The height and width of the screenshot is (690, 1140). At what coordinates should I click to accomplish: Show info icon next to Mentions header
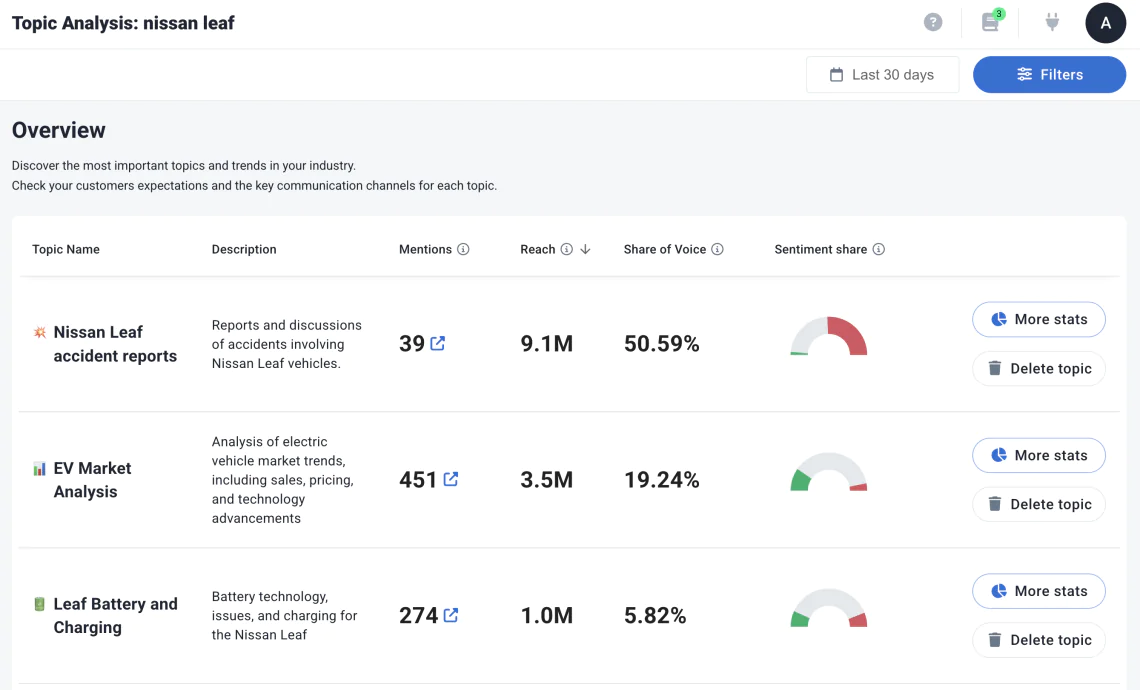[463, 249]
